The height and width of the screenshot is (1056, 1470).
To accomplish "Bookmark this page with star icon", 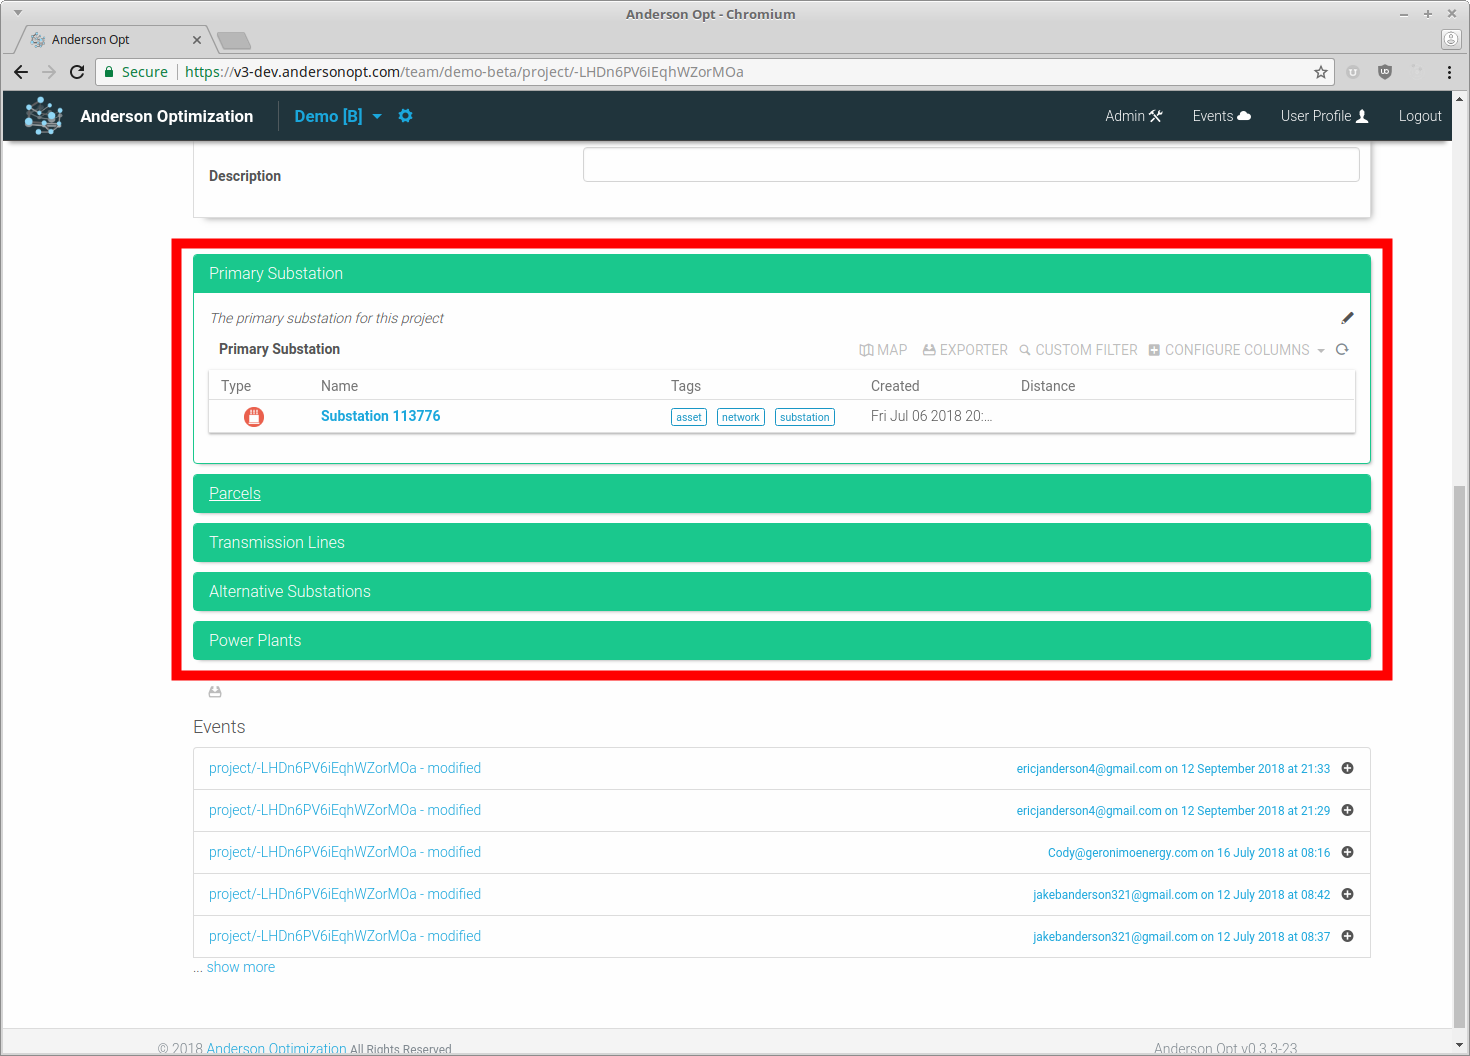I will click(x=1321, y=72).
